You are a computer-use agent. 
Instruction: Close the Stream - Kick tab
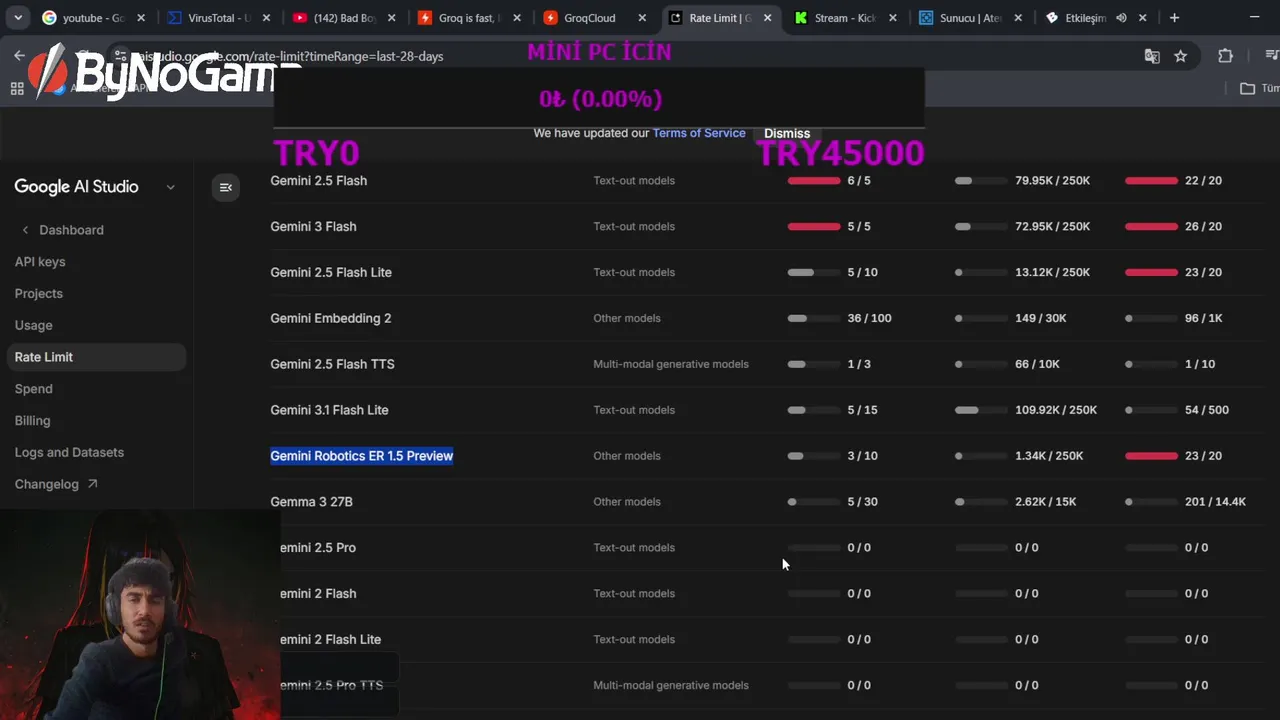[x=893, y=18]
